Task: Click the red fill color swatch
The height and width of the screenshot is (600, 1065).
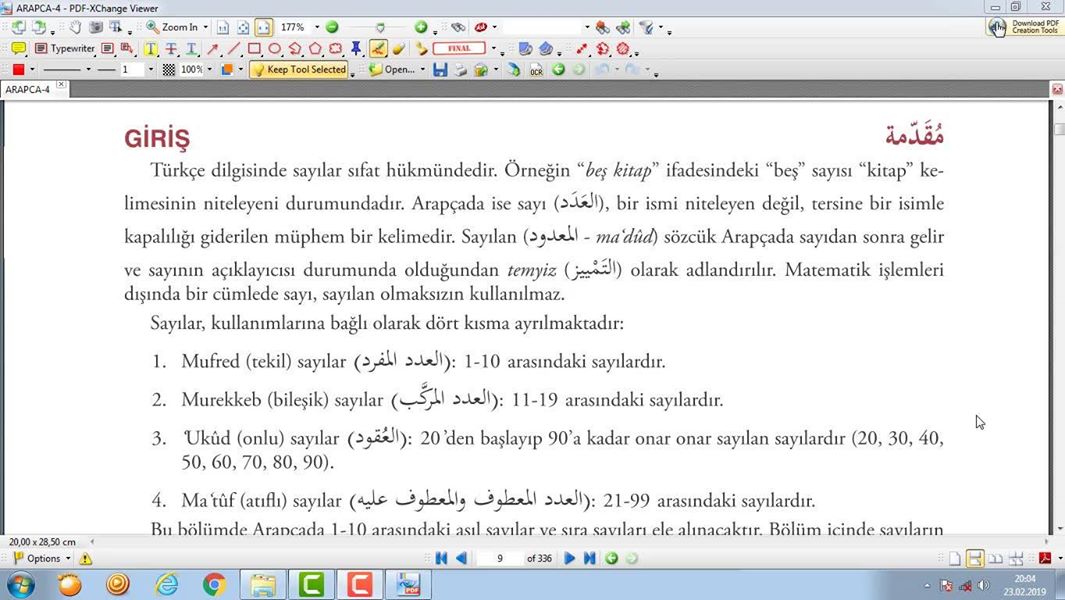Action: point(18,69)
